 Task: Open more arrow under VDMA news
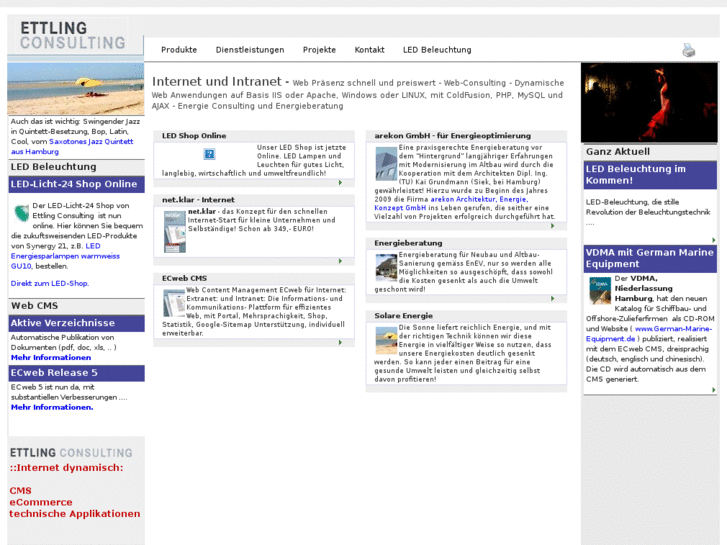(x=714, y=390)
